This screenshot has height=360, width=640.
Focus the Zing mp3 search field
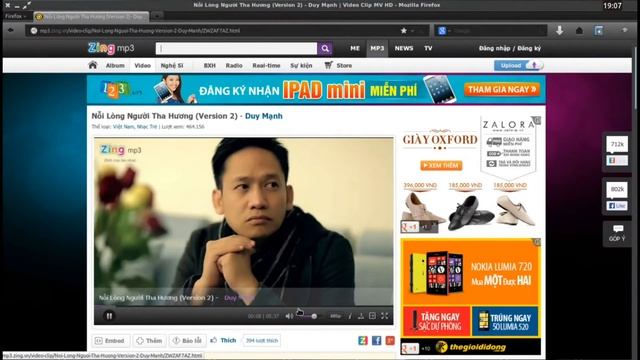click(x=236, y=49)
